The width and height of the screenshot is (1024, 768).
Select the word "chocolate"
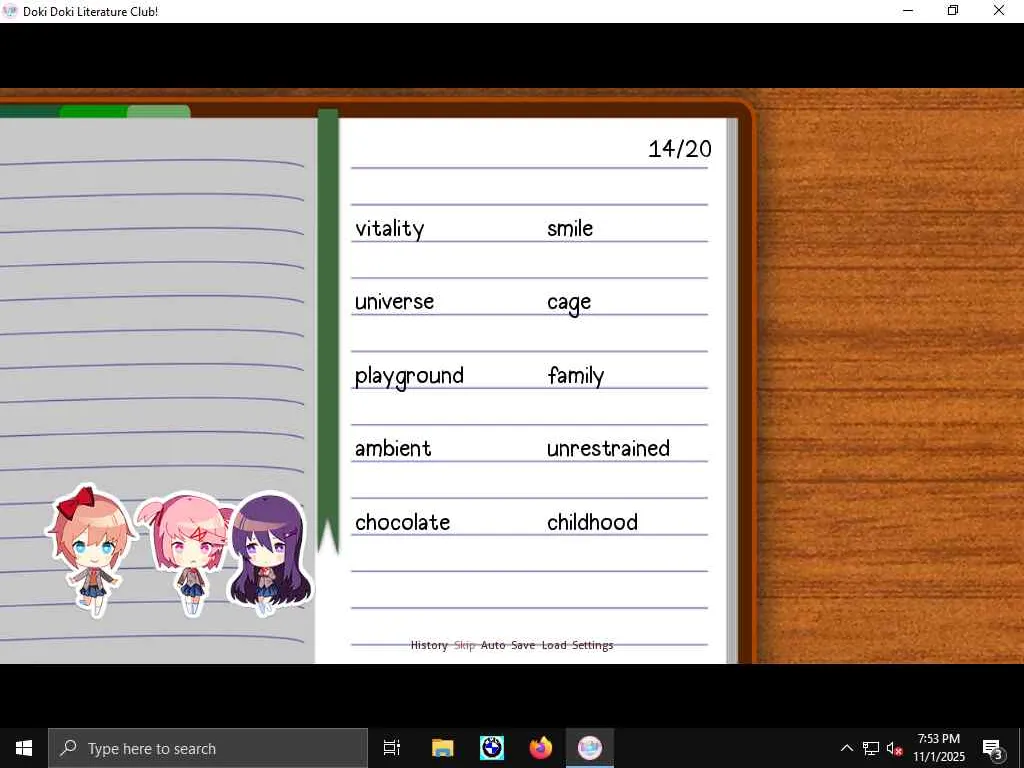pyautogui.click(x=403, y=522)
